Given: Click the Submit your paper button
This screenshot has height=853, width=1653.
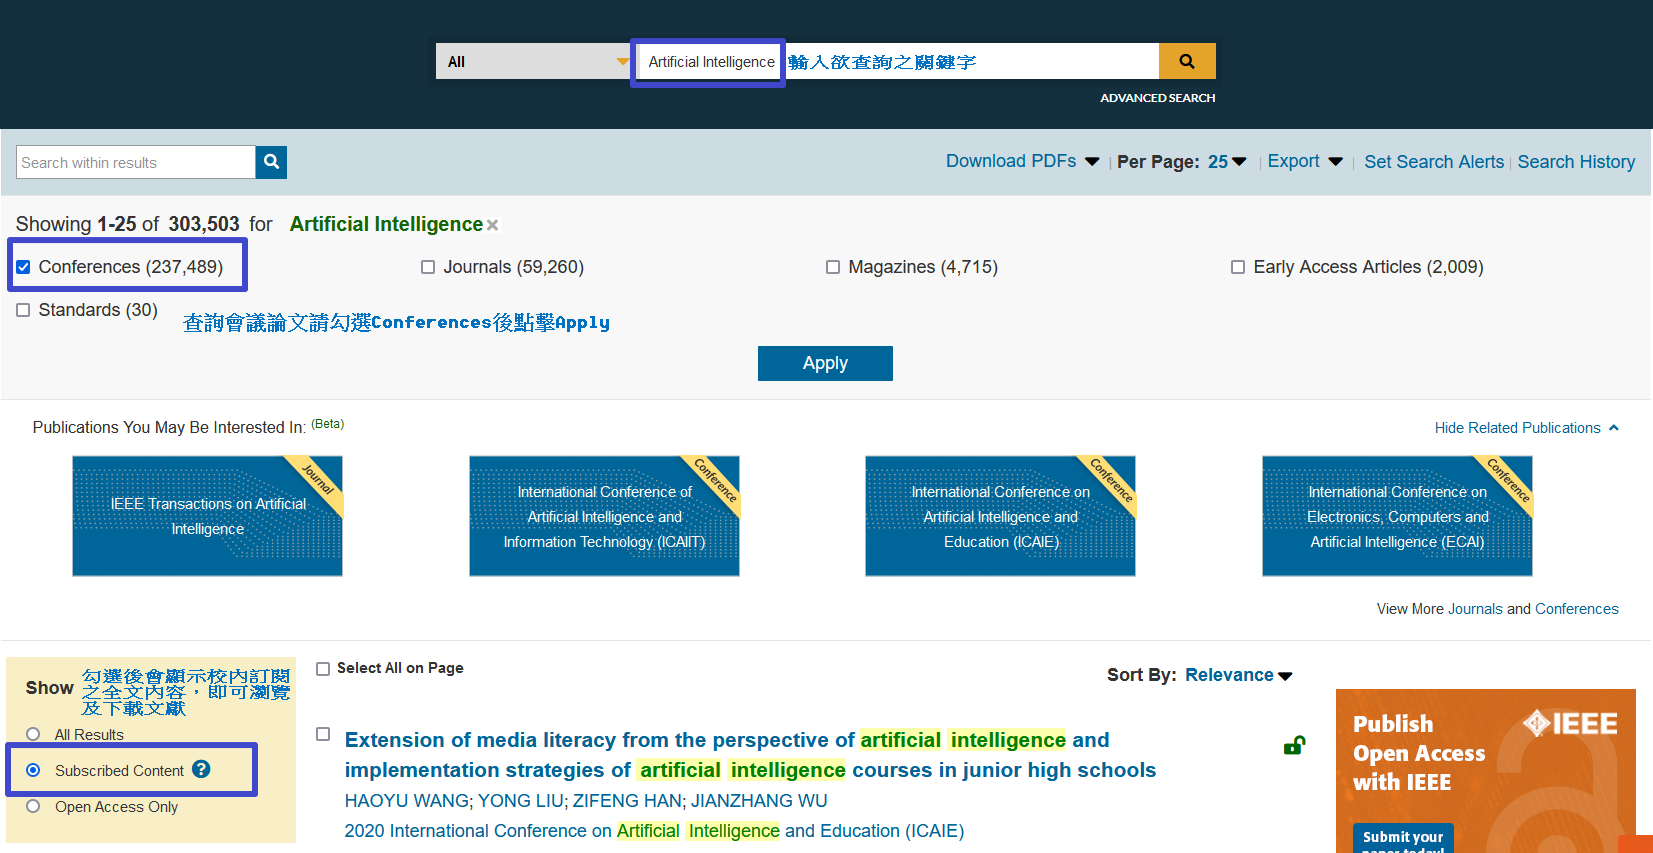Looking at the screenshot, I should click(1403, 838).
